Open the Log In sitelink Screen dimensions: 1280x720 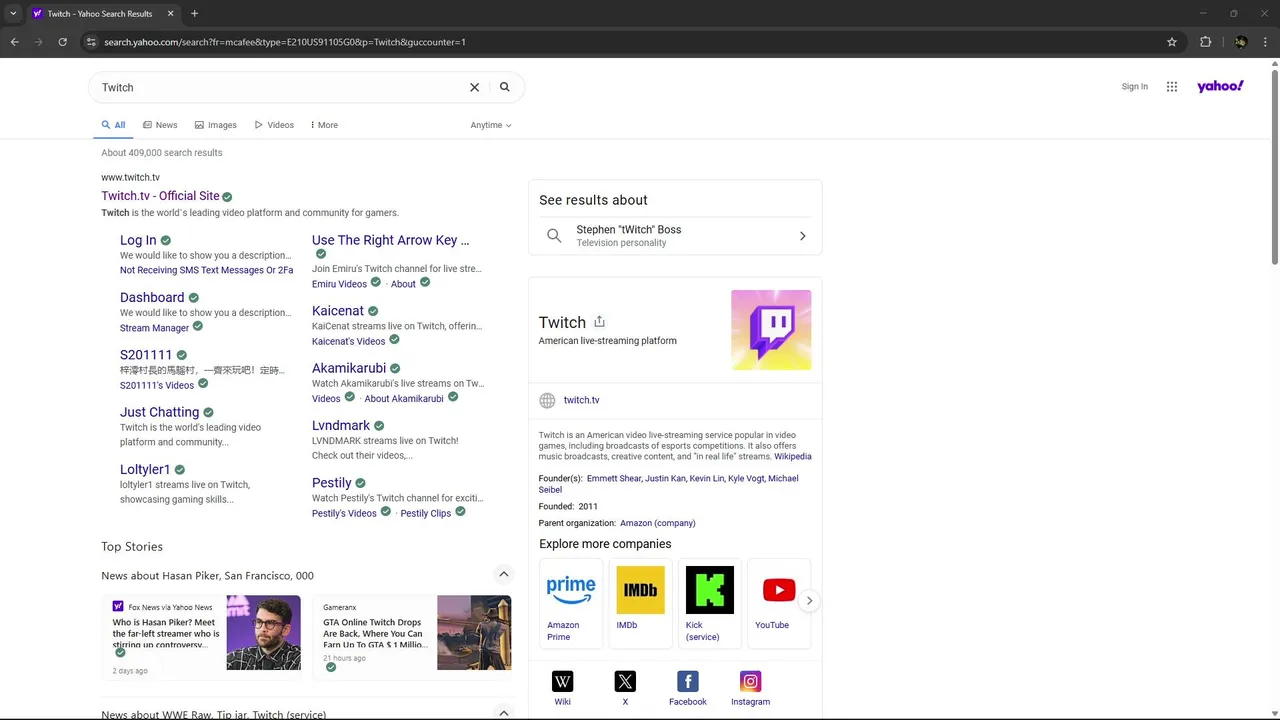tap(138, 240)
